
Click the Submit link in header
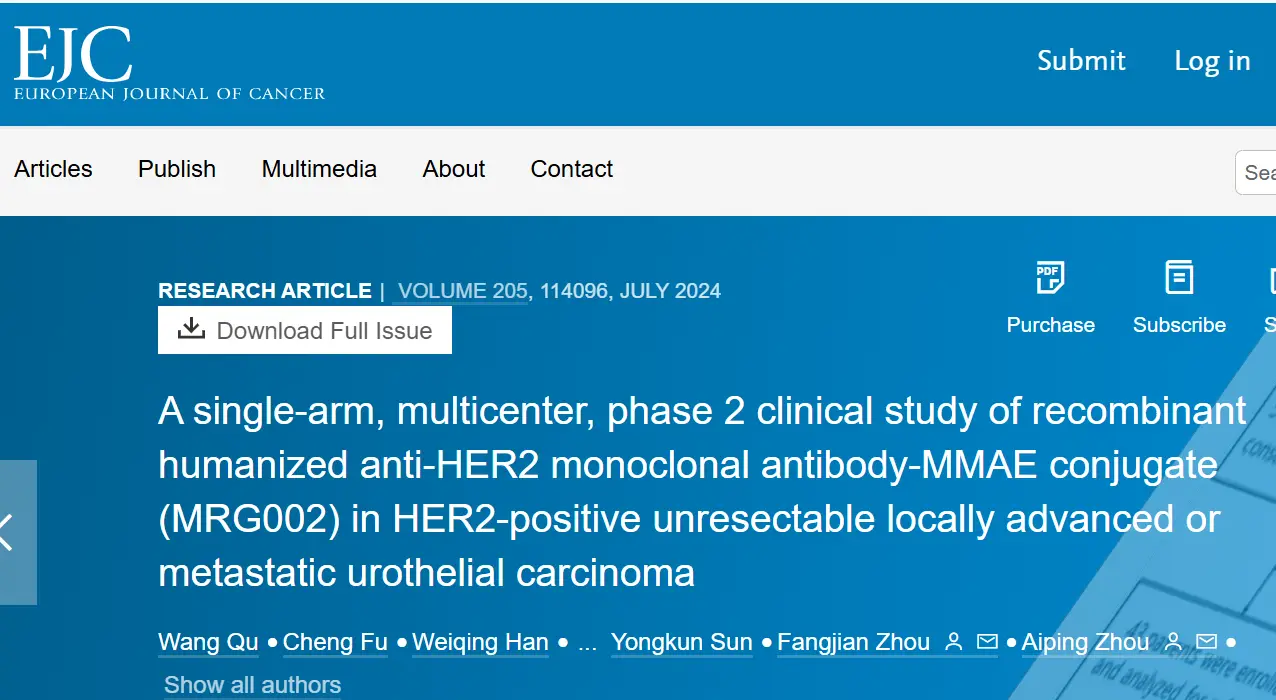click(1081, 61)
